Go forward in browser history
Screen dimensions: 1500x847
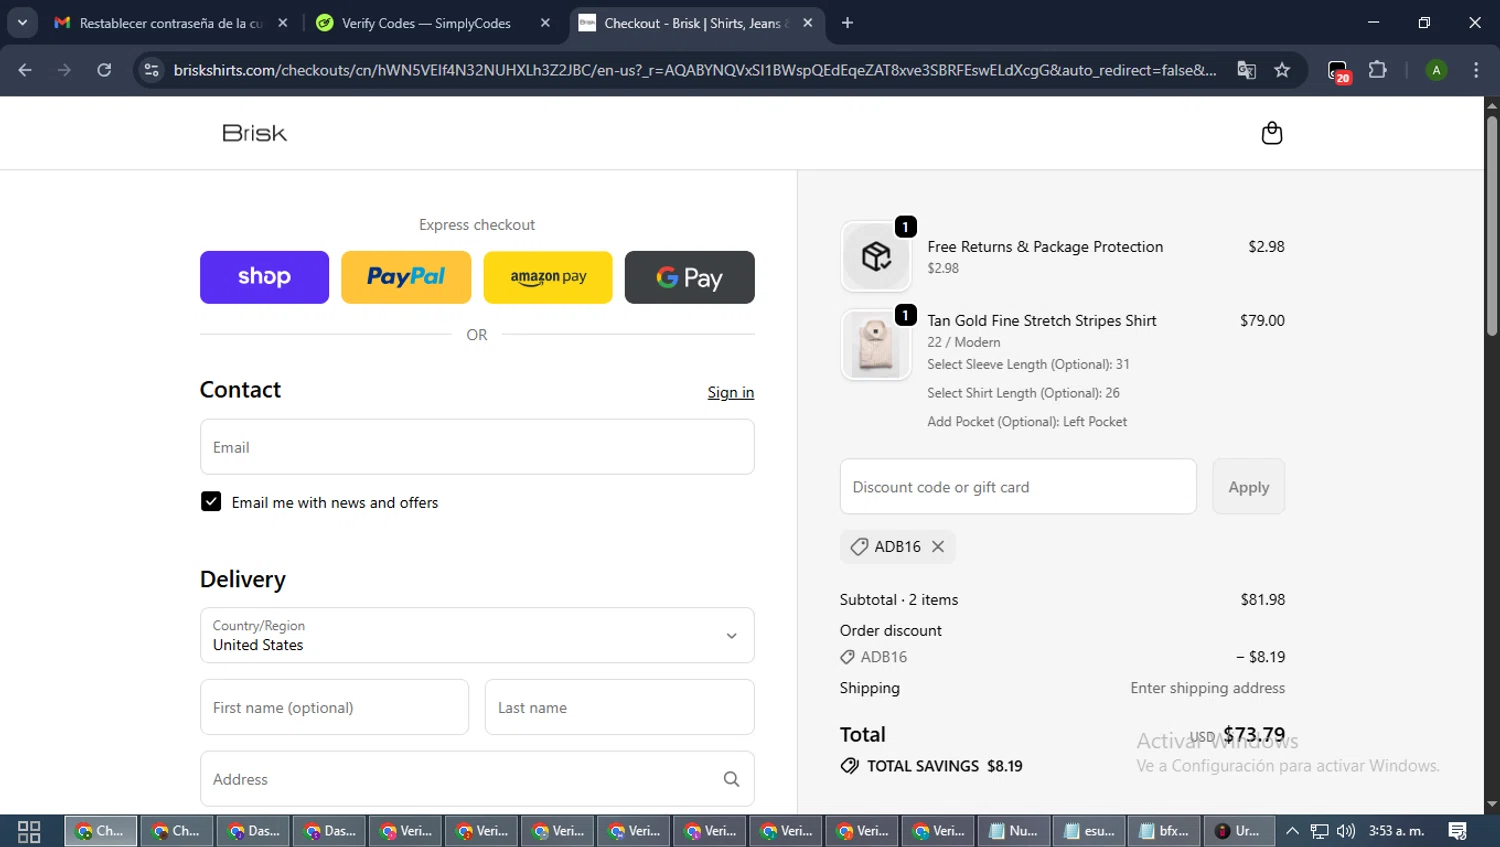point(65,70)
